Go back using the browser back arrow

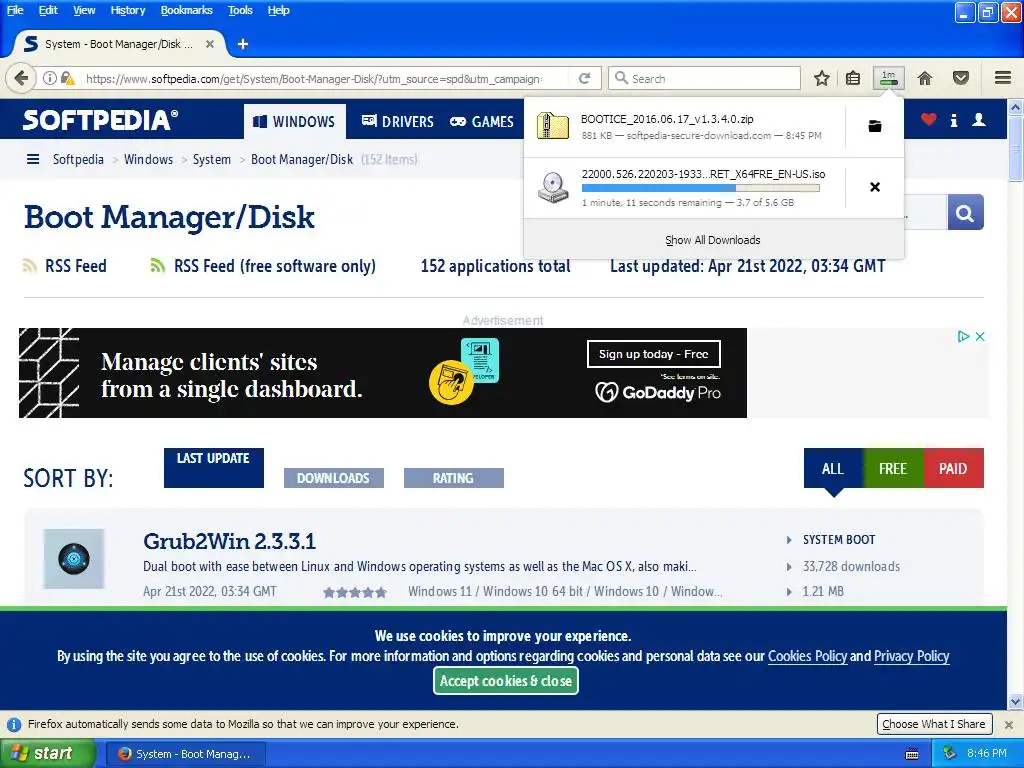pyautogui.click(x=21, y=78)
